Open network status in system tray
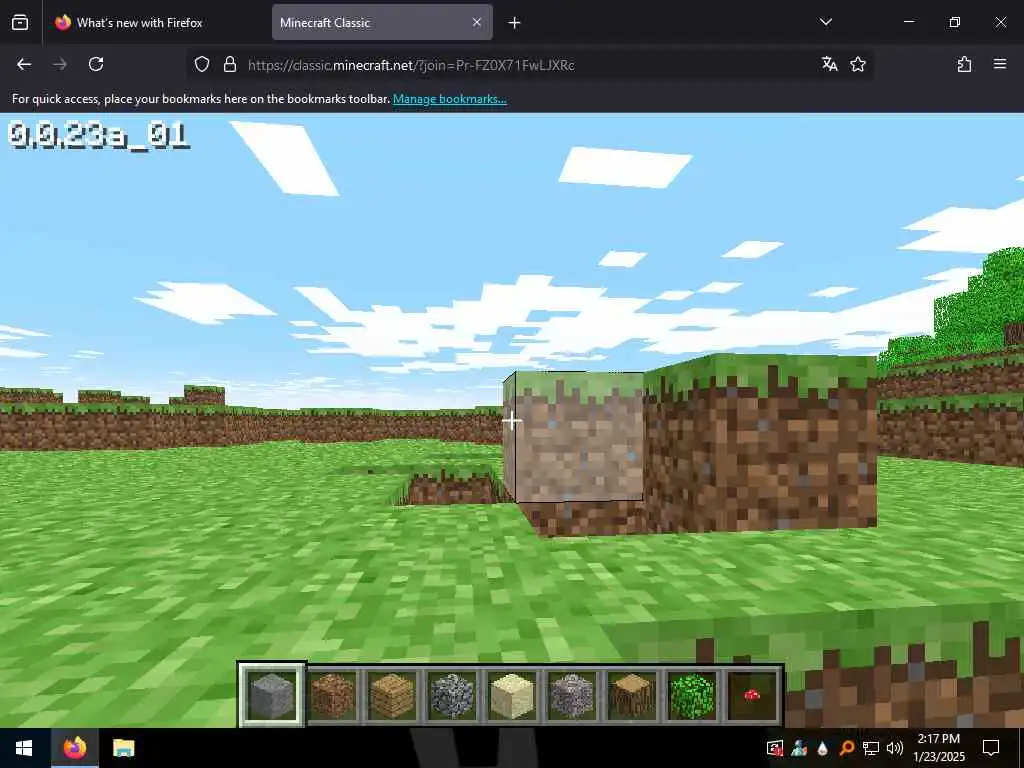Screen dimensions: 1024x768 (x=871, y=748)
